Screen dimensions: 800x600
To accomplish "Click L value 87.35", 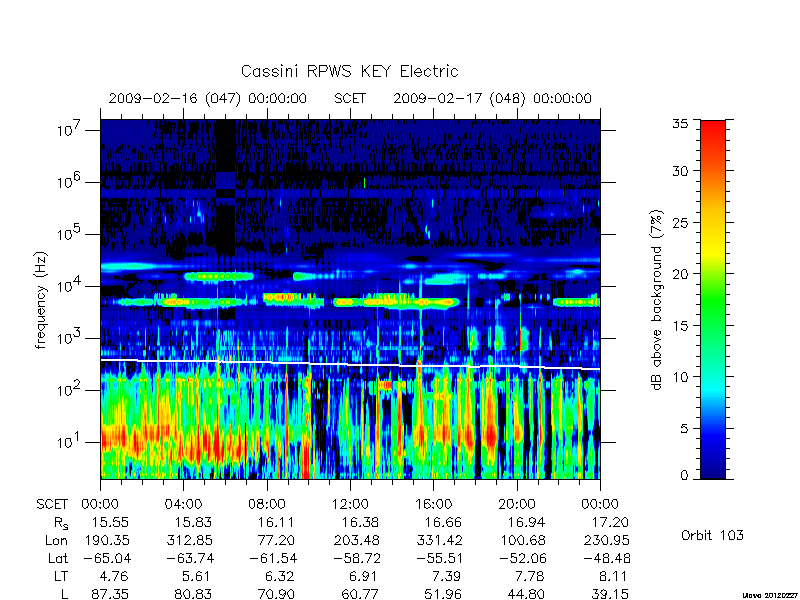I will 110,594.
